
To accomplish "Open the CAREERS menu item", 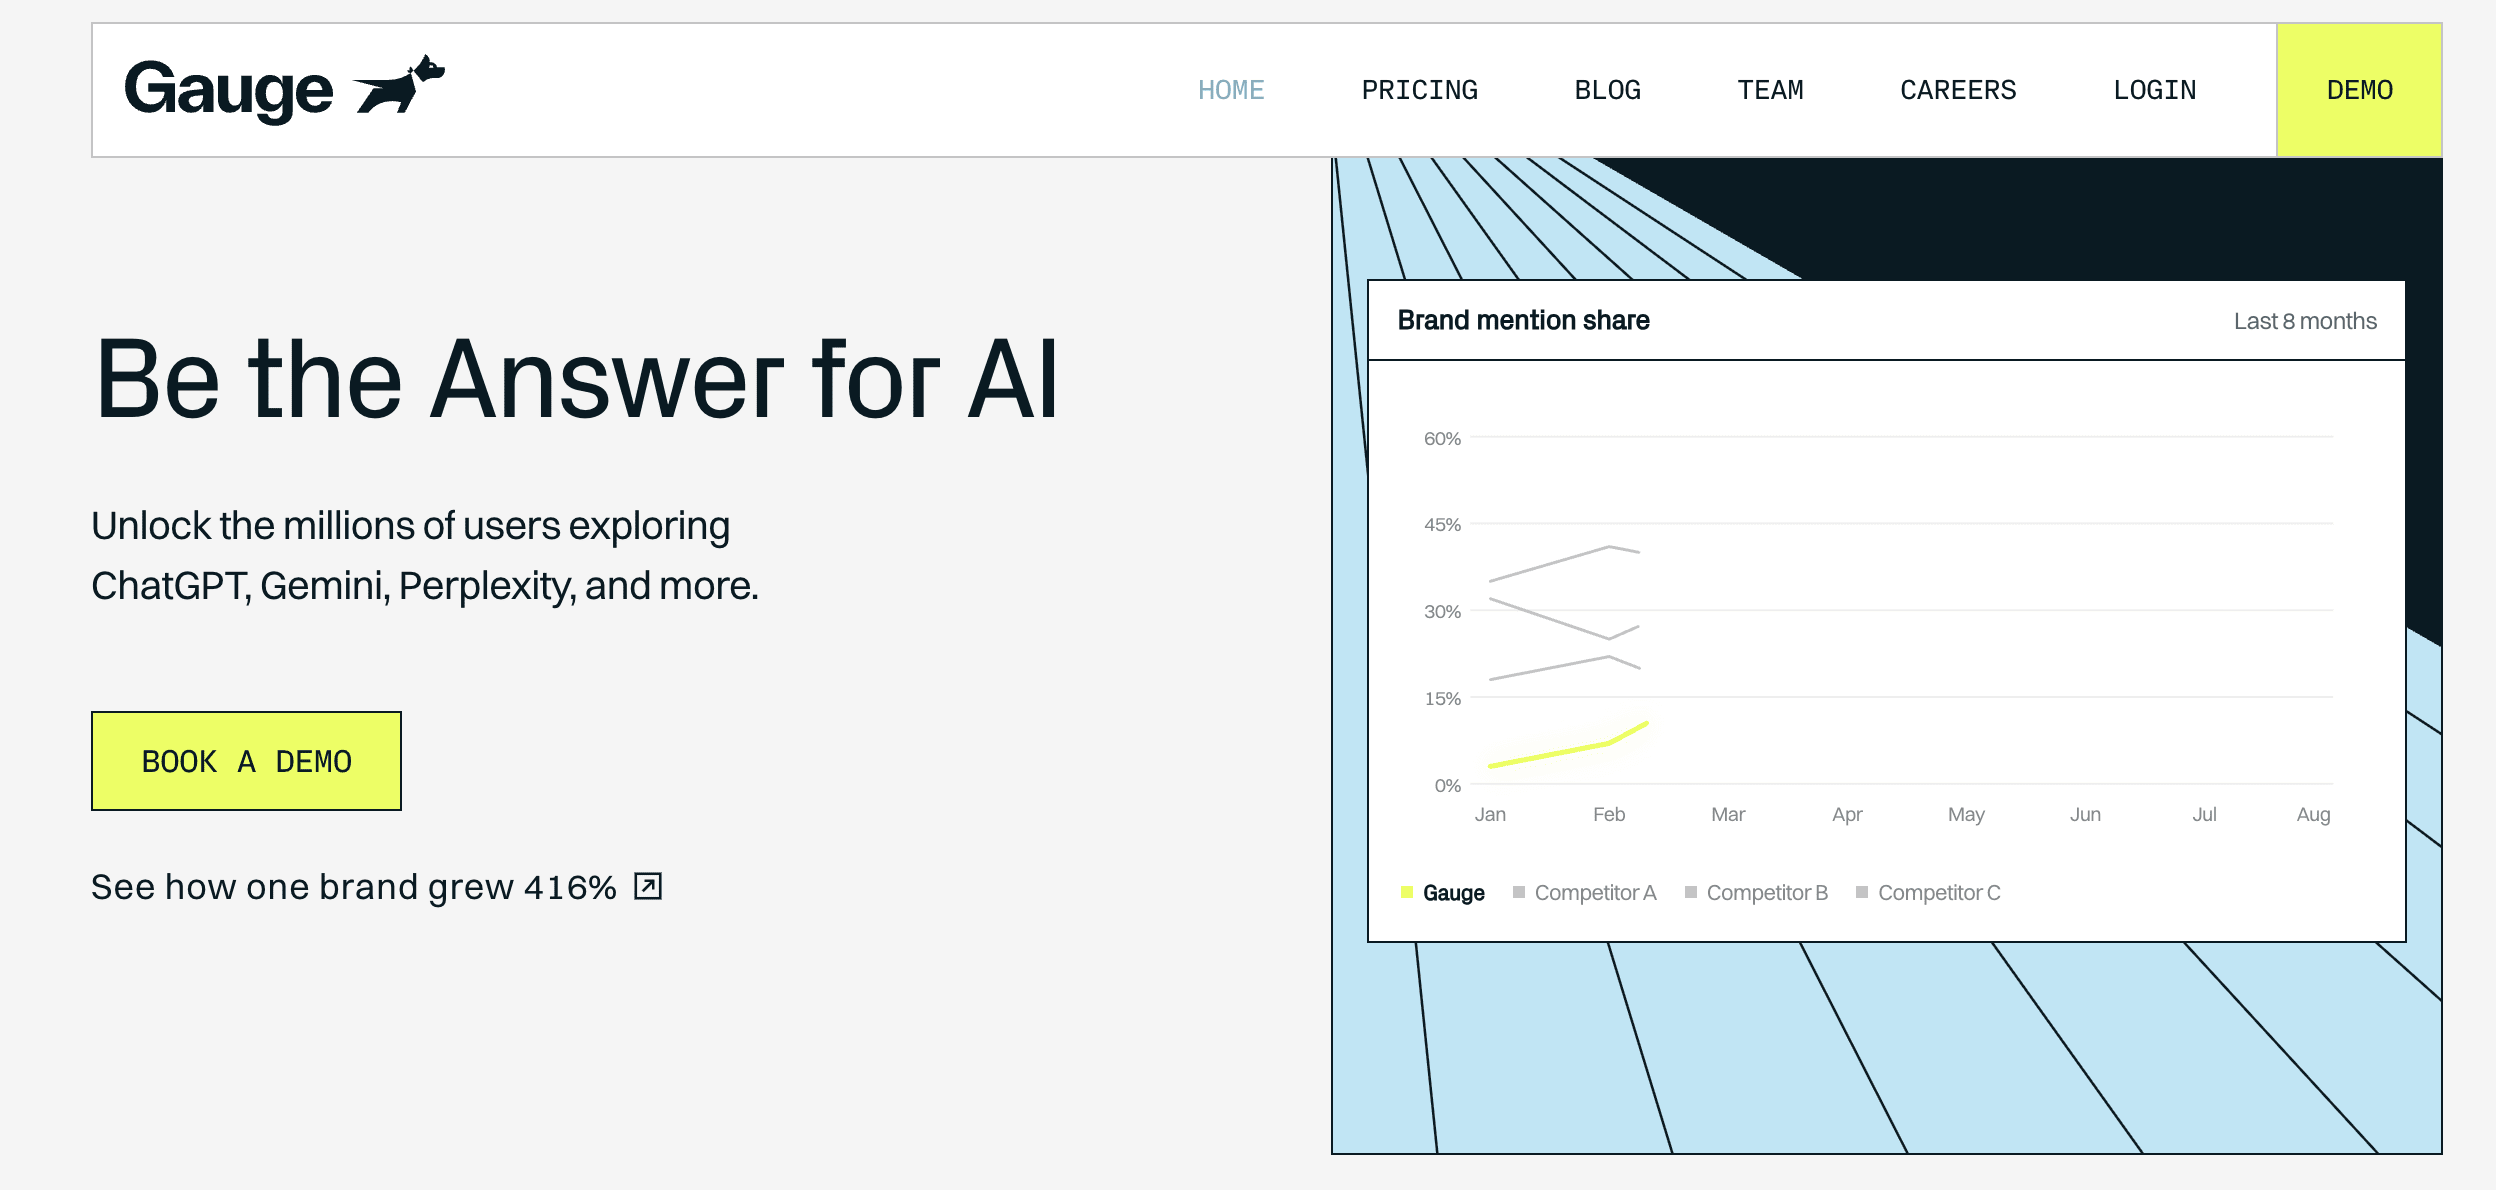I will (x=1958, y=89).
